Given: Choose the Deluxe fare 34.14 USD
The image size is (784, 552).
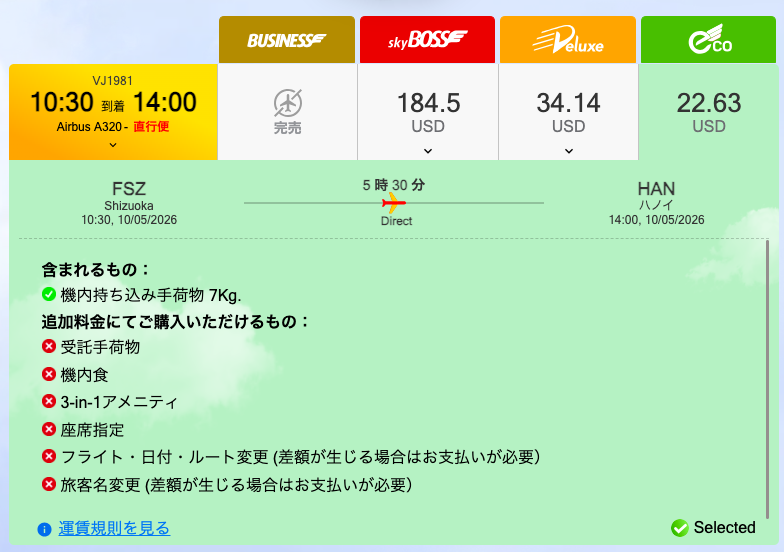Looking at the screenshot, I should pos(568,111).
